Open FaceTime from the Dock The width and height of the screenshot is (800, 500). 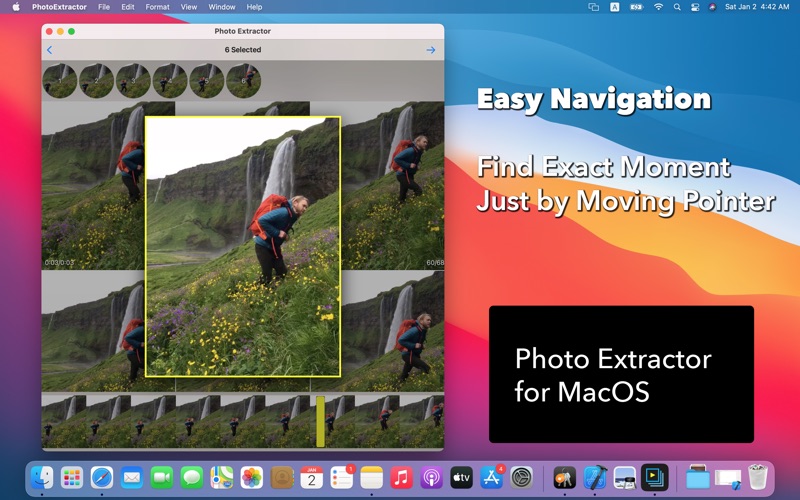click(162, 478)
